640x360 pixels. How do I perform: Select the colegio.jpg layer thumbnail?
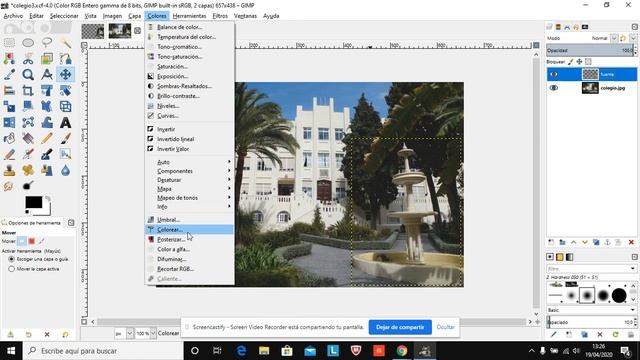click(590, 88)
